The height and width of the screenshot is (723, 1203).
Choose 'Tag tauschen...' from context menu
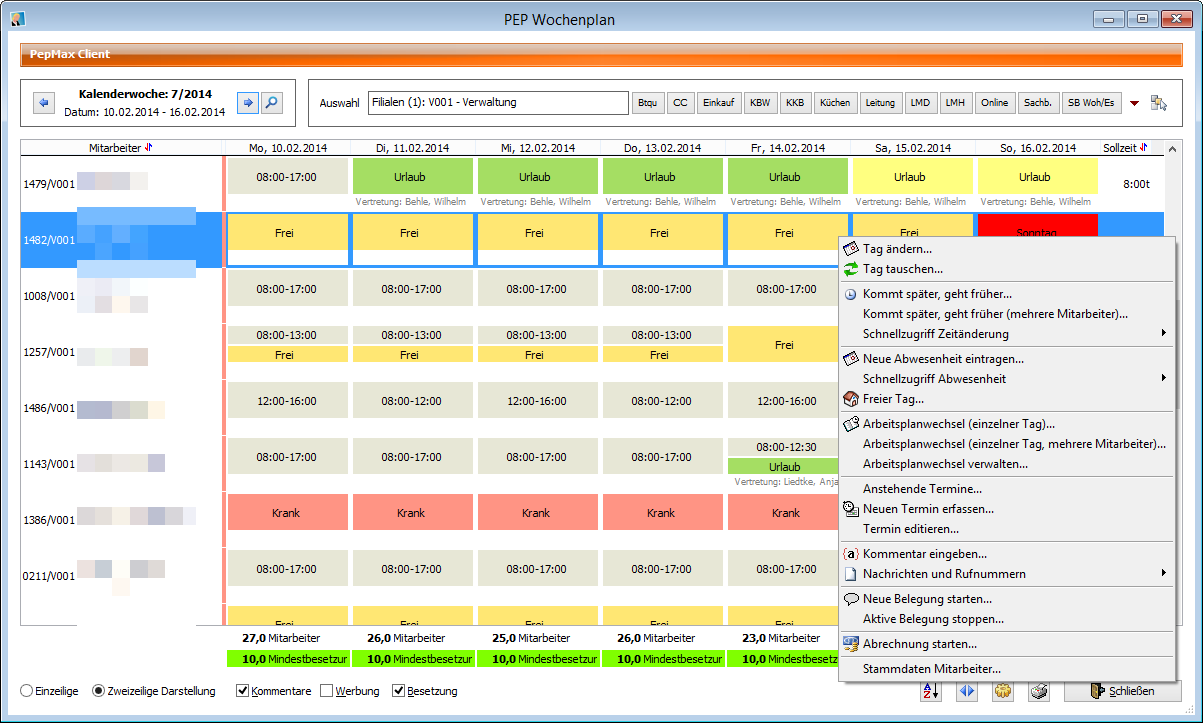[x=902, y=269]
